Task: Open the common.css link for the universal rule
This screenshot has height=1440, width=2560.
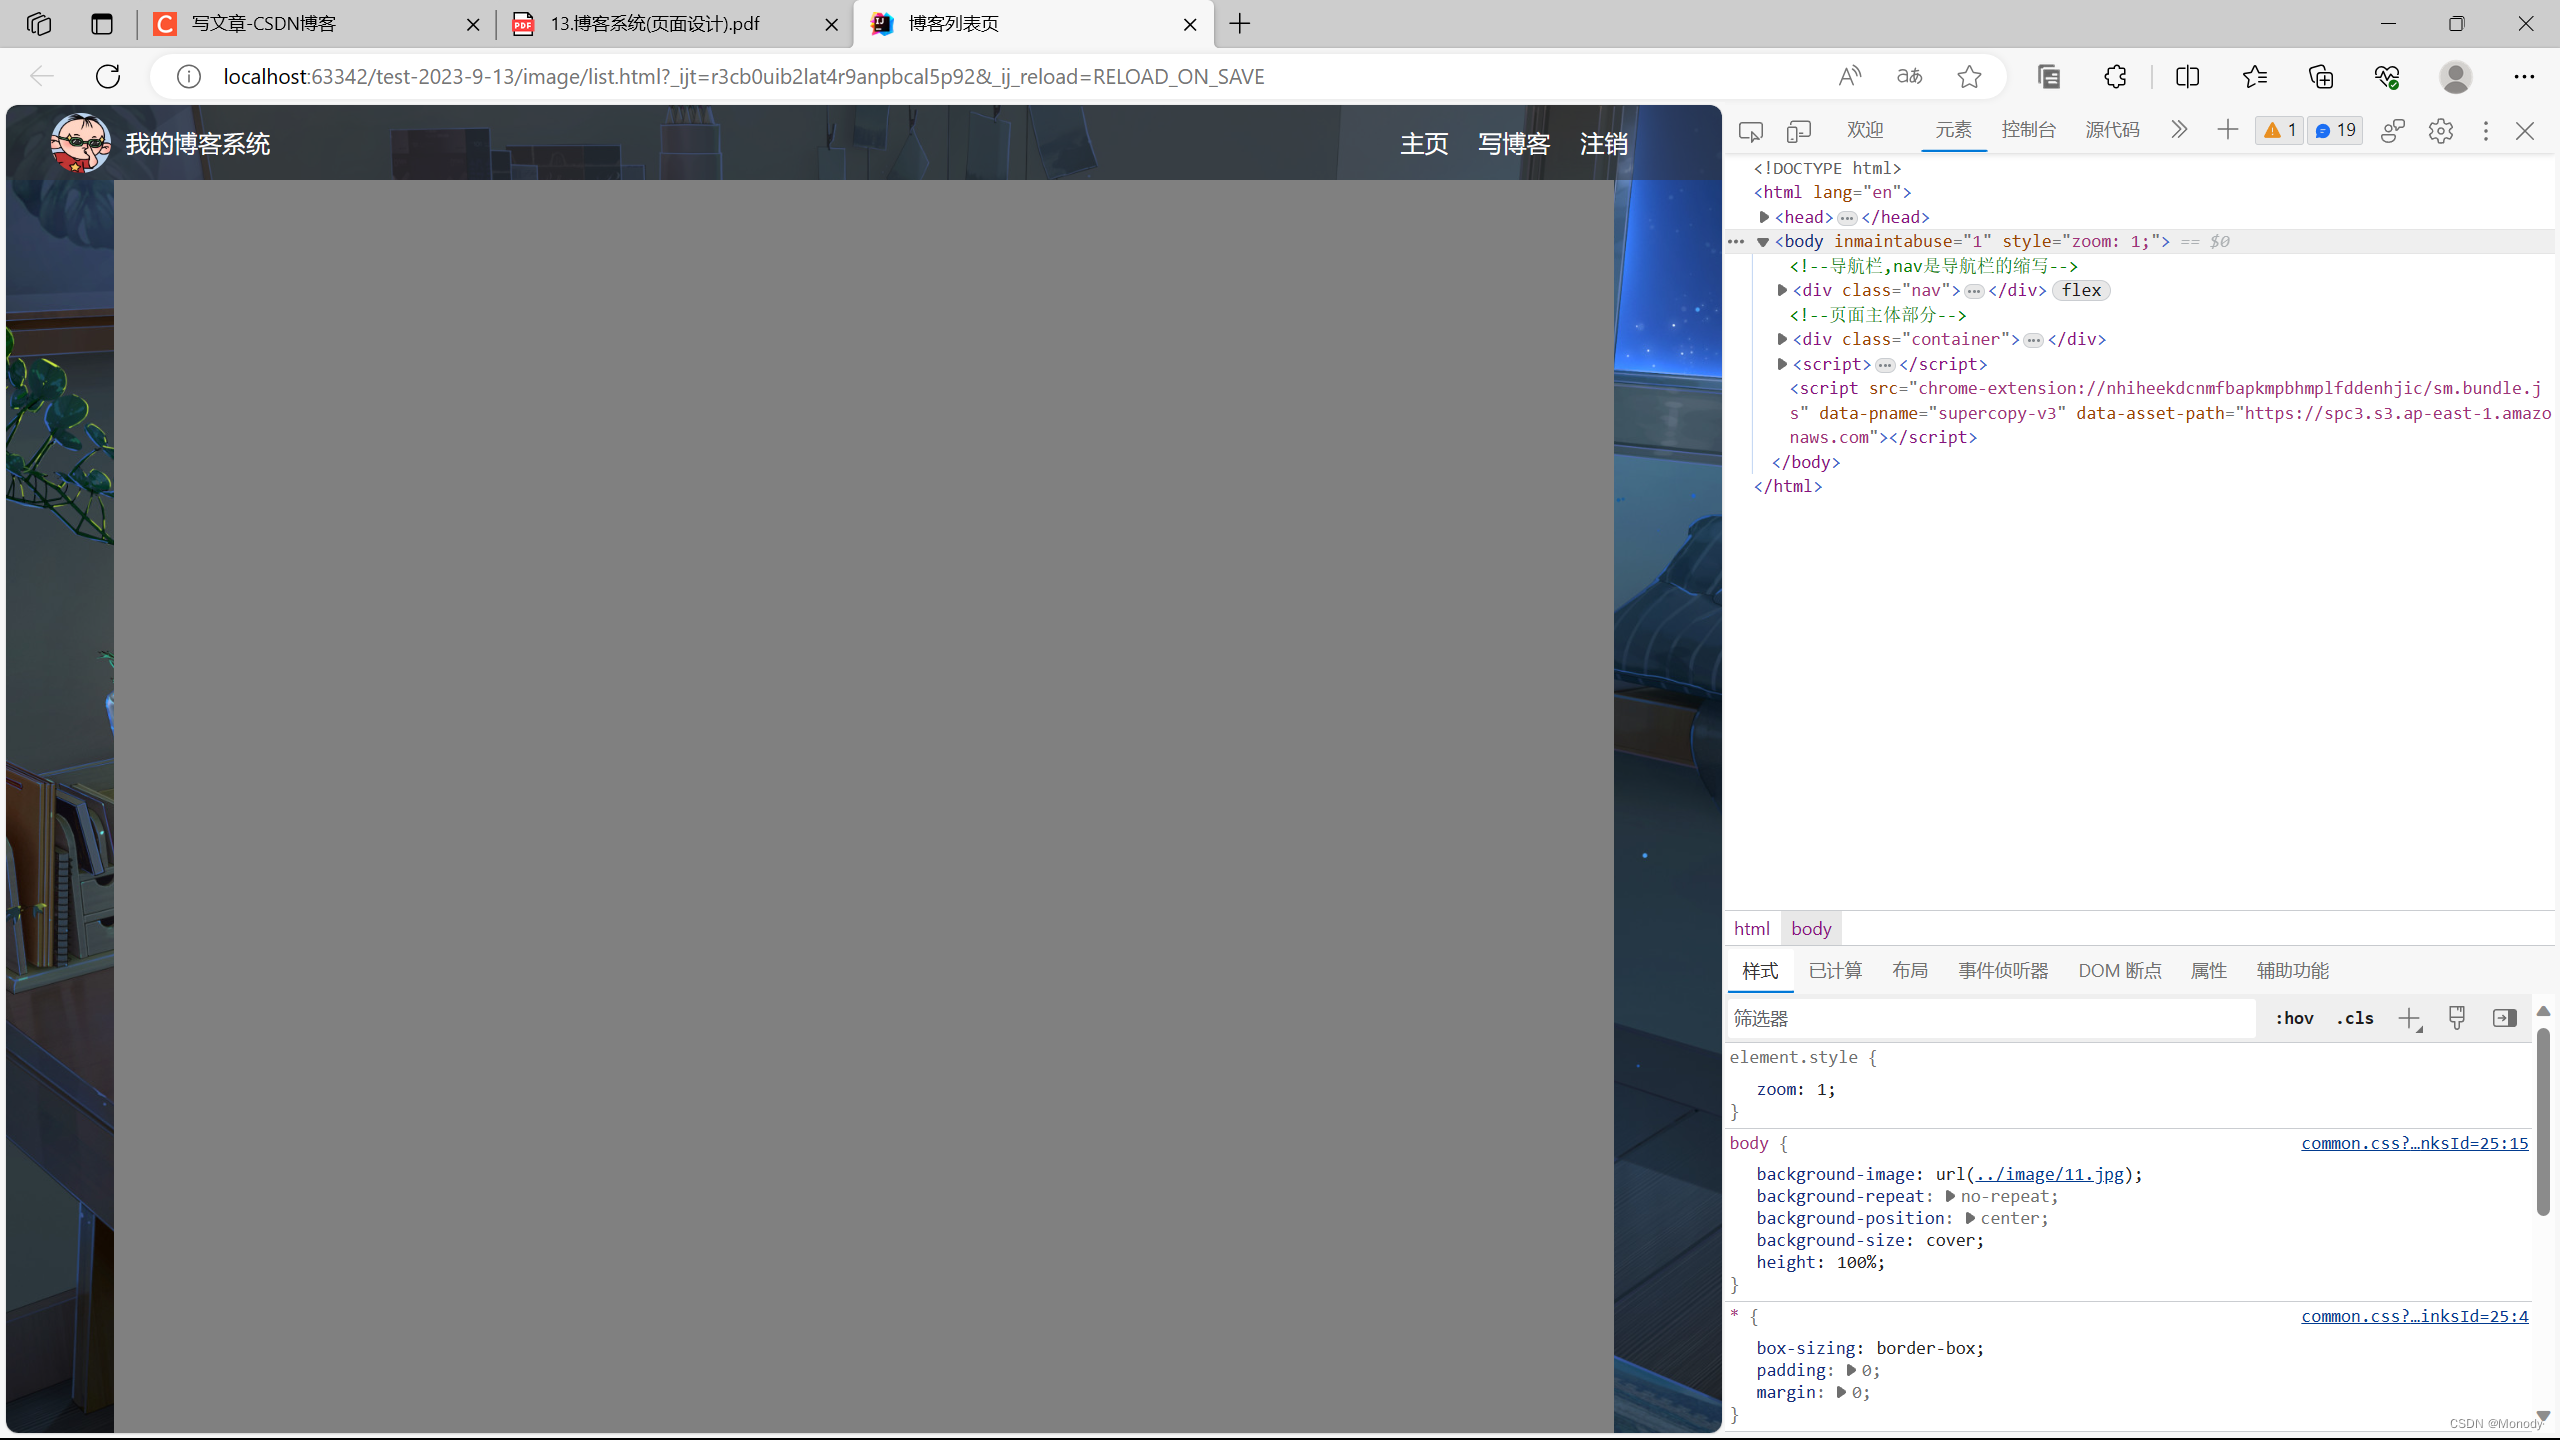Action: pos(2415,1316)
